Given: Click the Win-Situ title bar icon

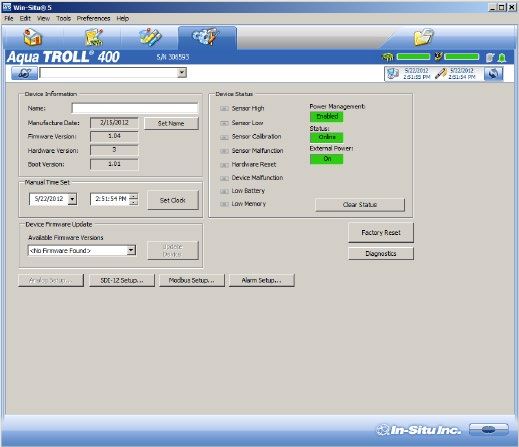Looking at the screenshot, I should pos(7,7).
